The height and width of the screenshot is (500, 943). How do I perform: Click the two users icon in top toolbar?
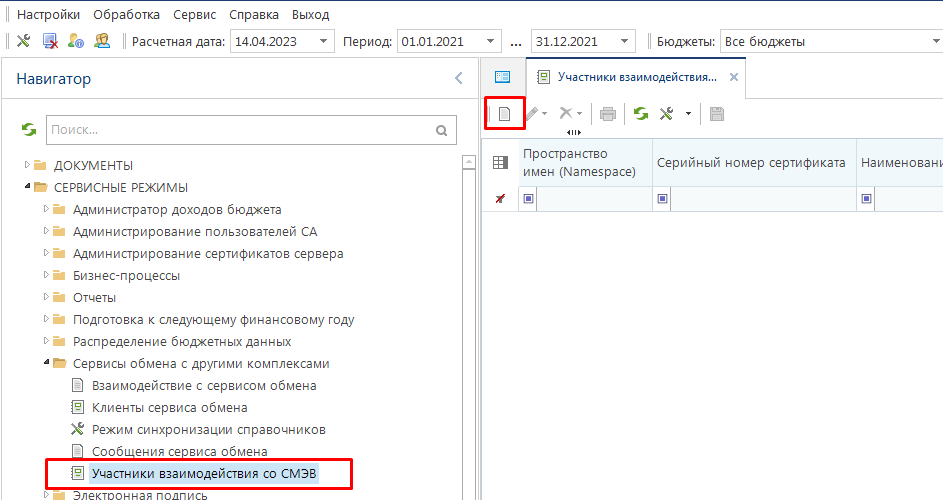click(x=102, y=41)
